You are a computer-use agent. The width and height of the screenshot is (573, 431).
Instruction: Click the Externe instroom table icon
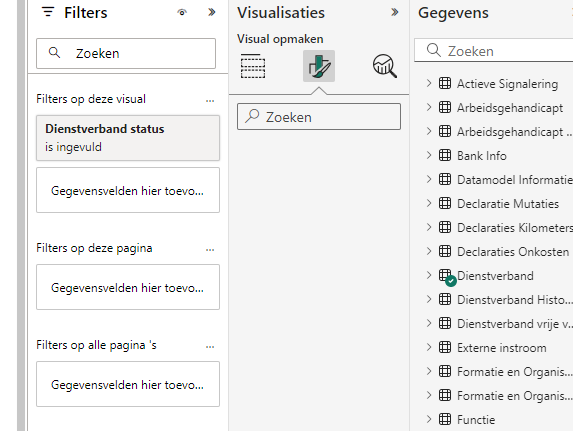point(445,347)
